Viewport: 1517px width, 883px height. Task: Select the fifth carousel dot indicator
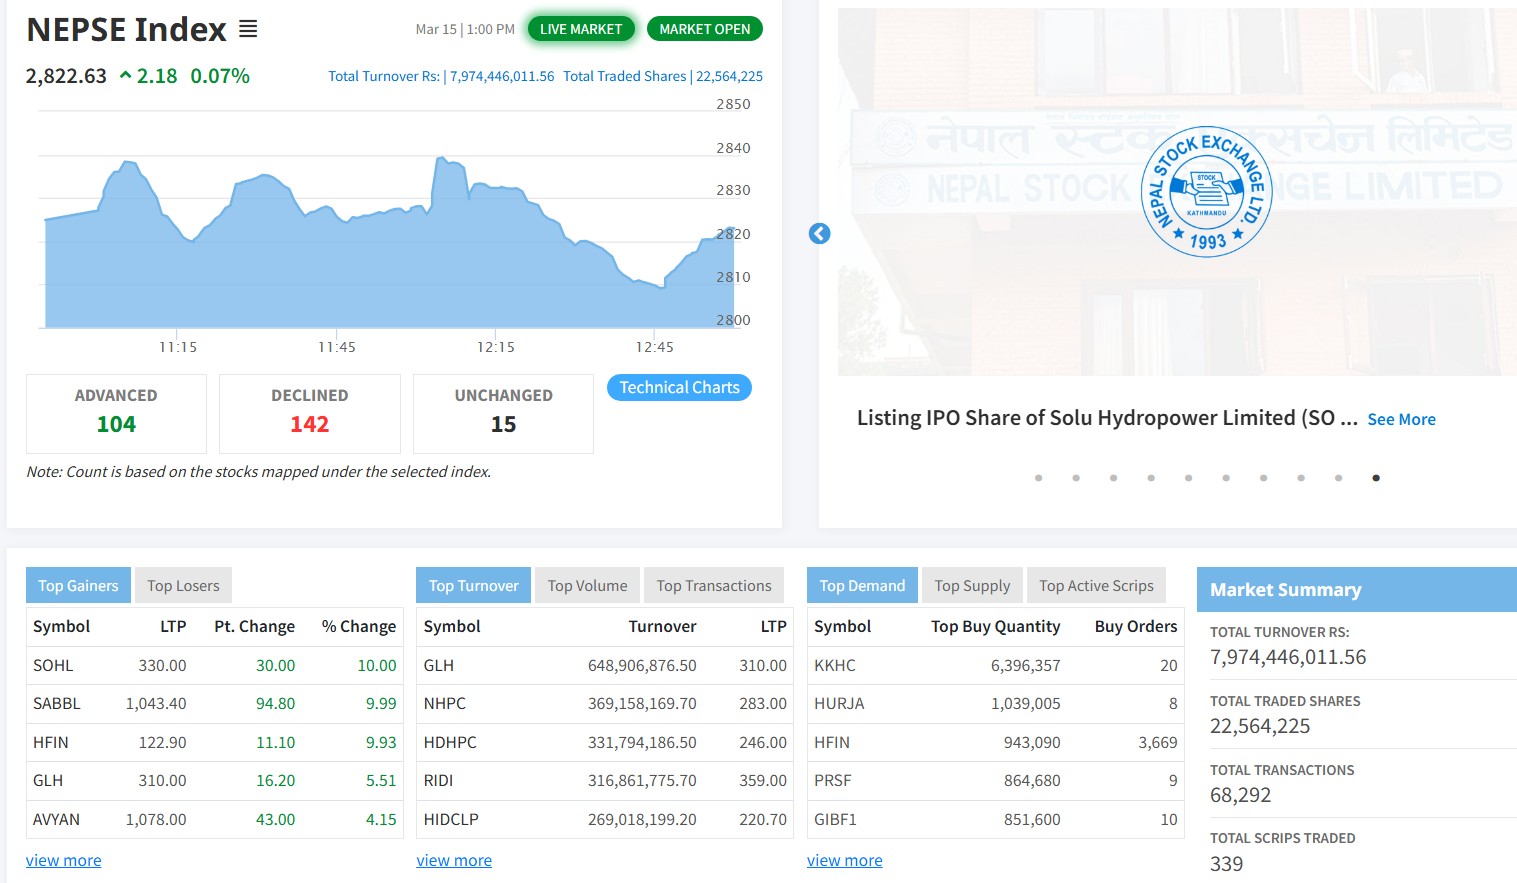[1188, 478]
